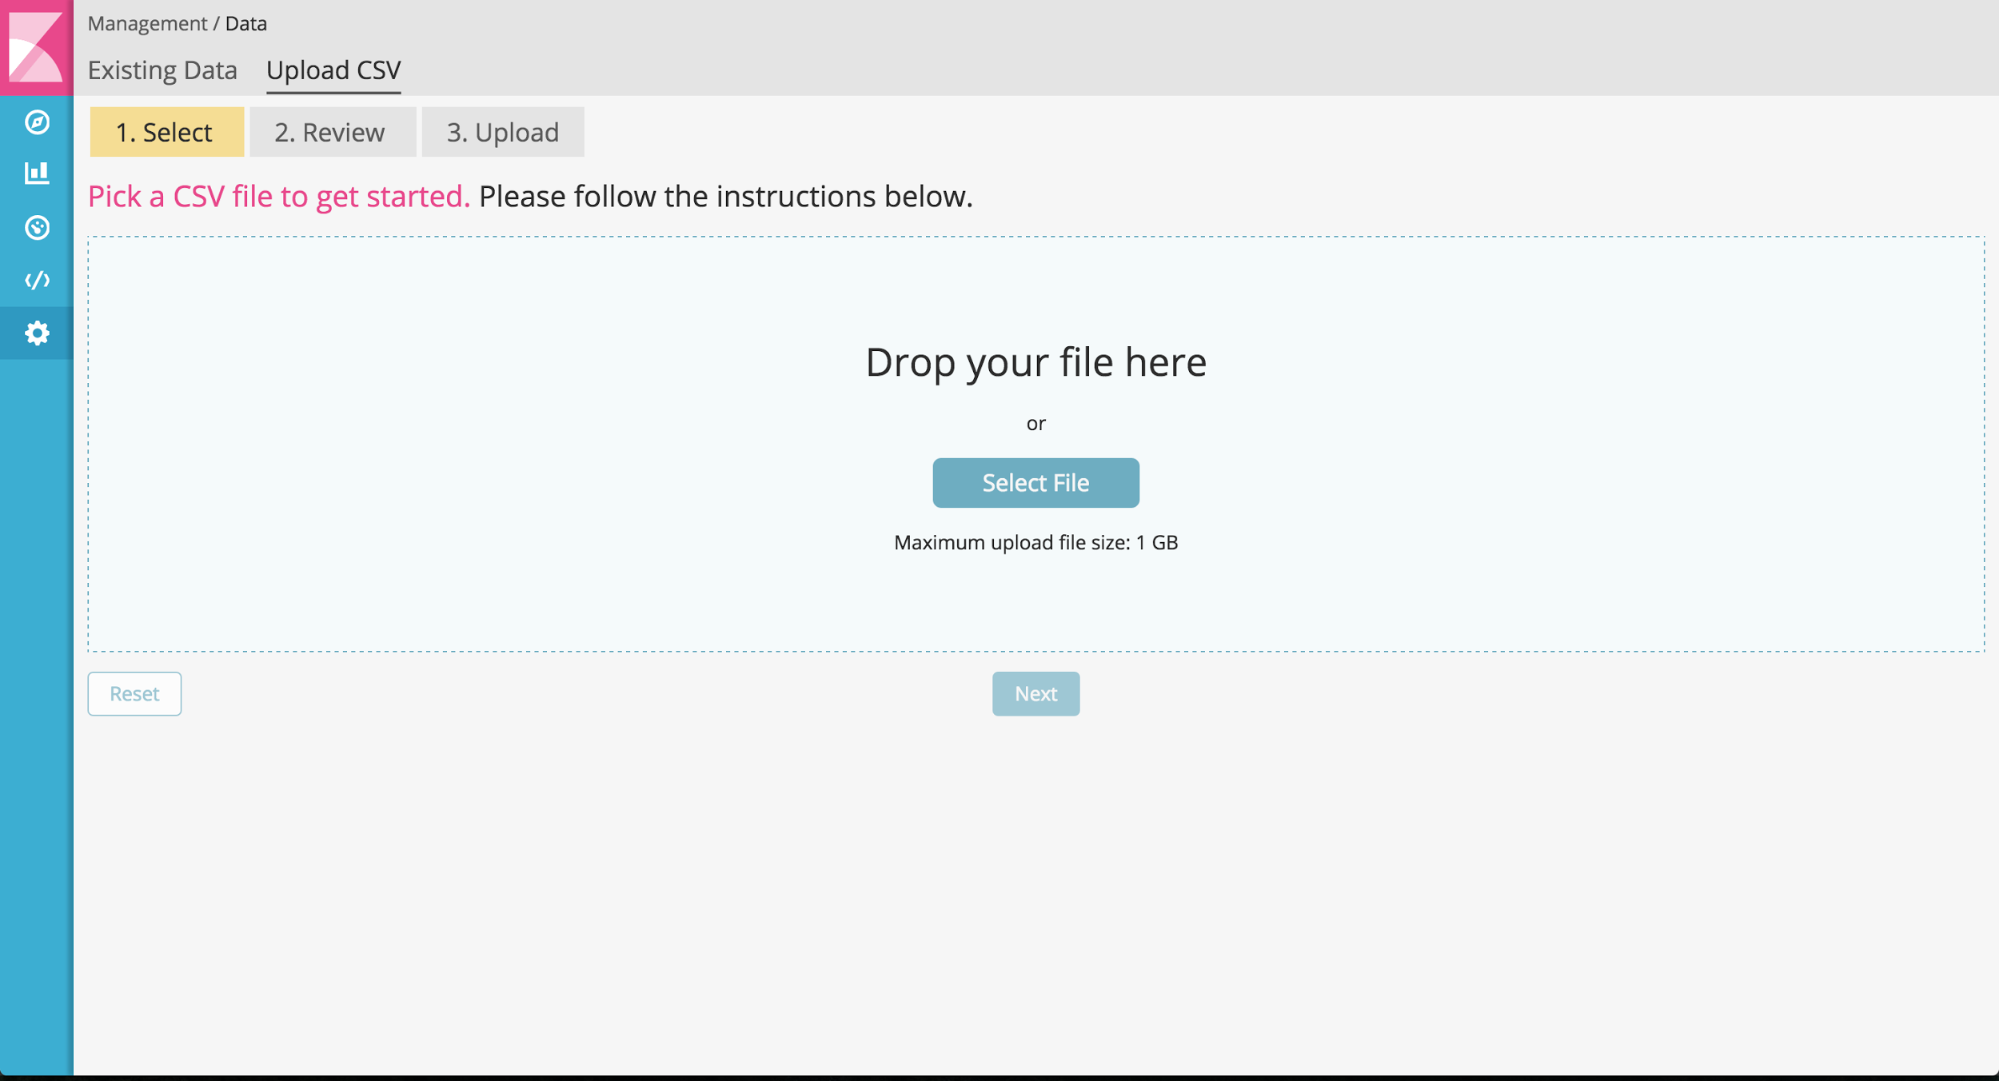This screenshot has height=1082, width=1999.
Task: Switch to the Existing Data tab
Action: (162, 70)
